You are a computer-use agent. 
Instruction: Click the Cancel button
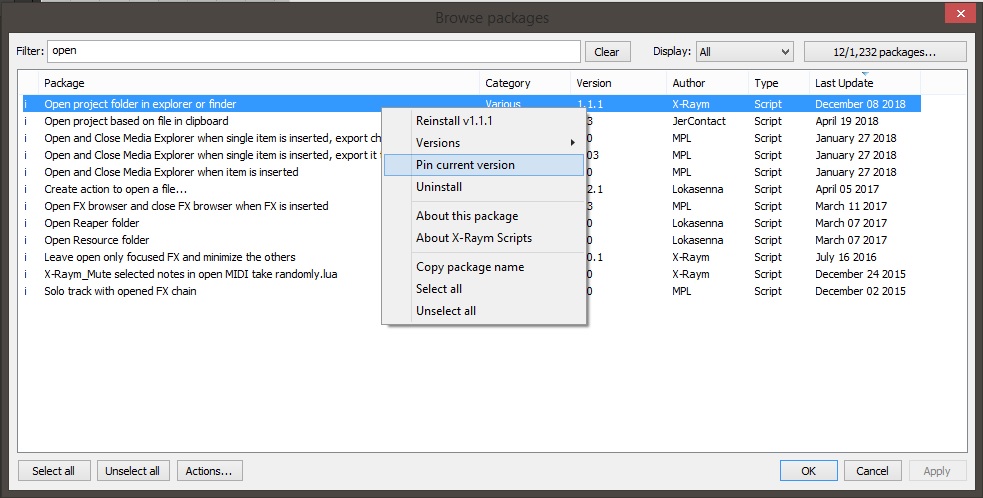[873, 471]
